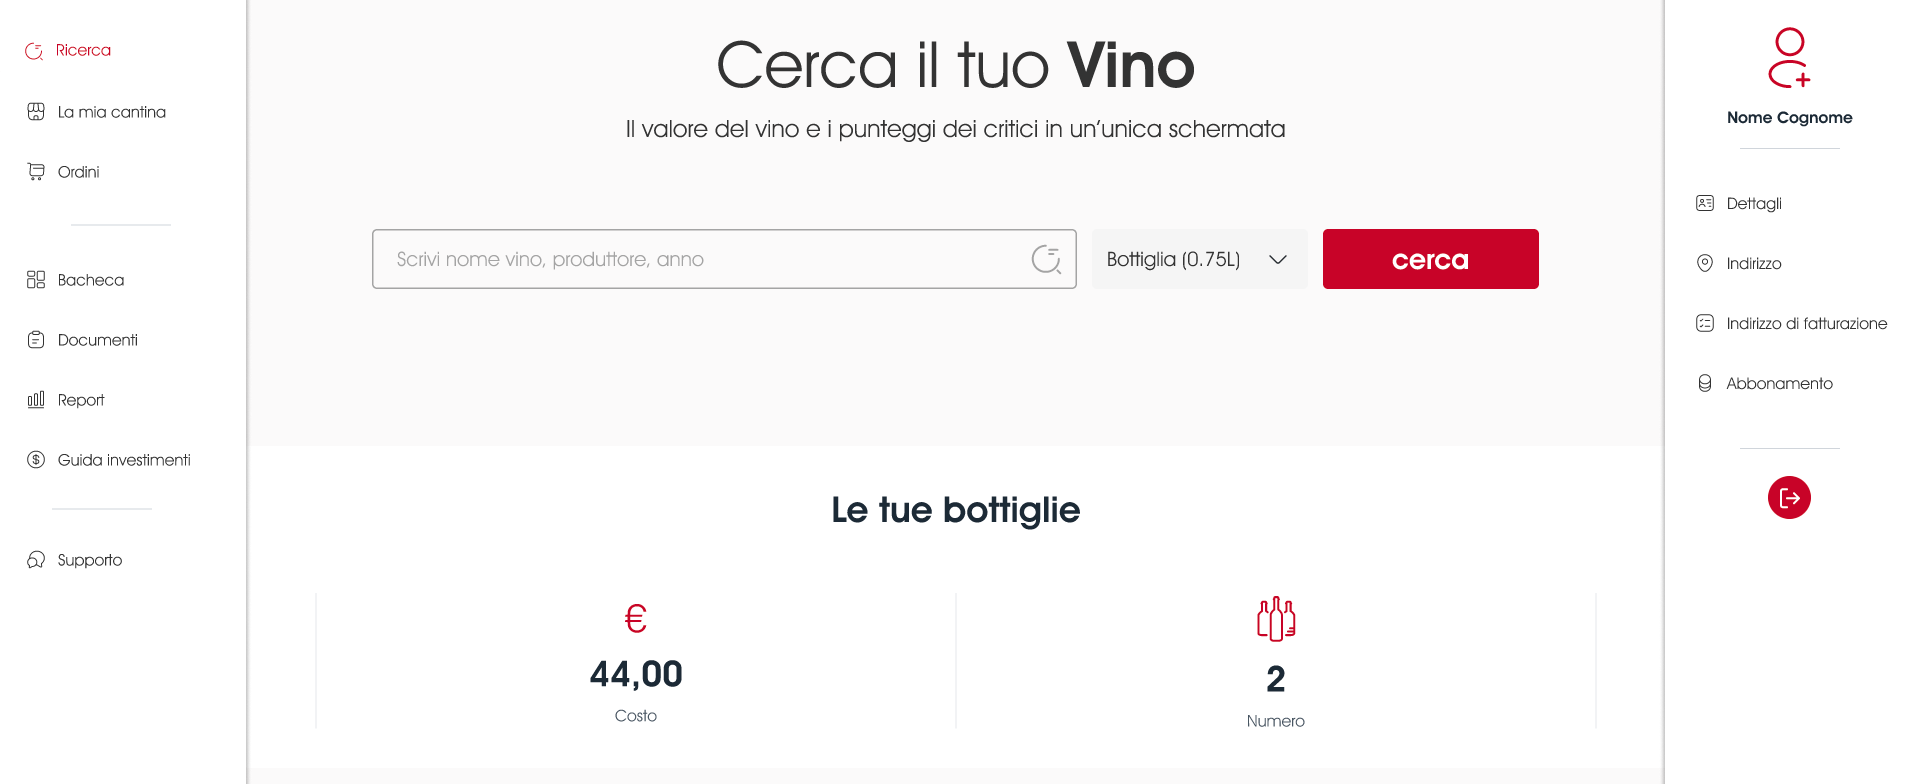Click the red logout icon button
1910x784 pixels.
click(1789, 497)
